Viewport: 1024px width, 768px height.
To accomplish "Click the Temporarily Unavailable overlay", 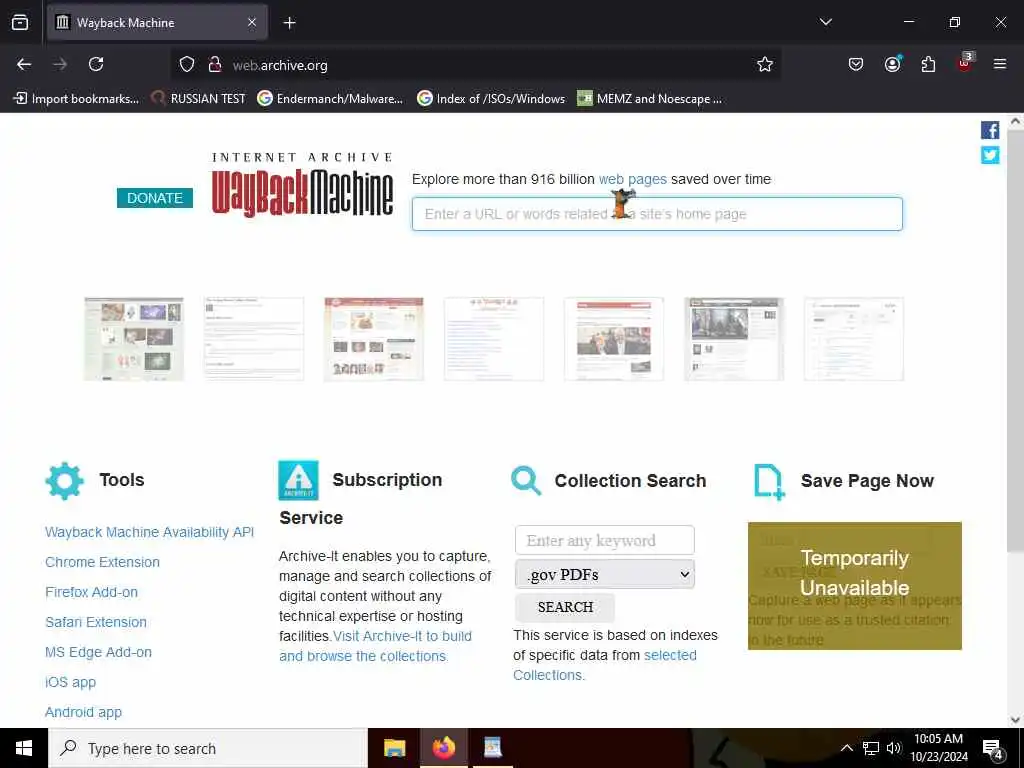I will pyautogui.click(x=855, y=586).
